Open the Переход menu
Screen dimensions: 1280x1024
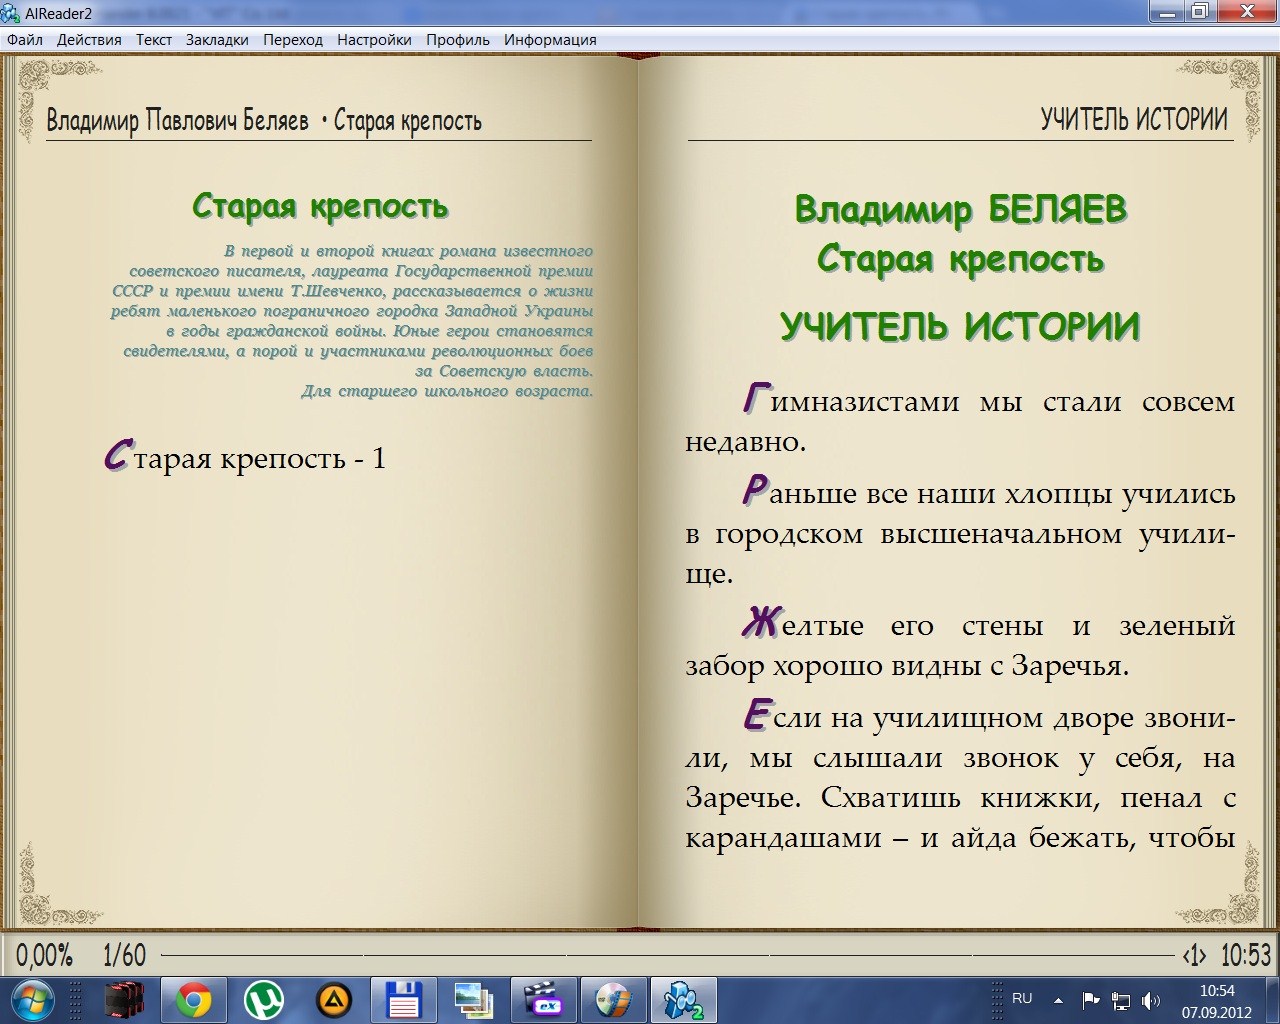[293, 40]
